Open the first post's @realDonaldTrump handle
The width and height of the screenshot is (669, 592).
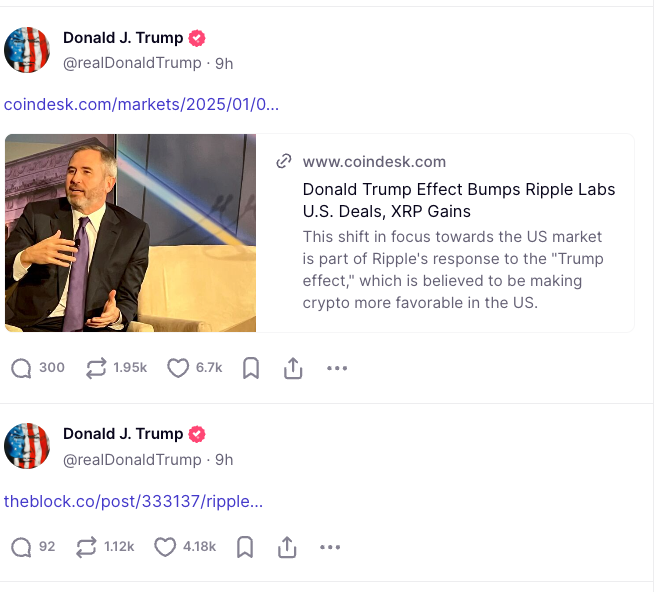click(x=132, y=63)
